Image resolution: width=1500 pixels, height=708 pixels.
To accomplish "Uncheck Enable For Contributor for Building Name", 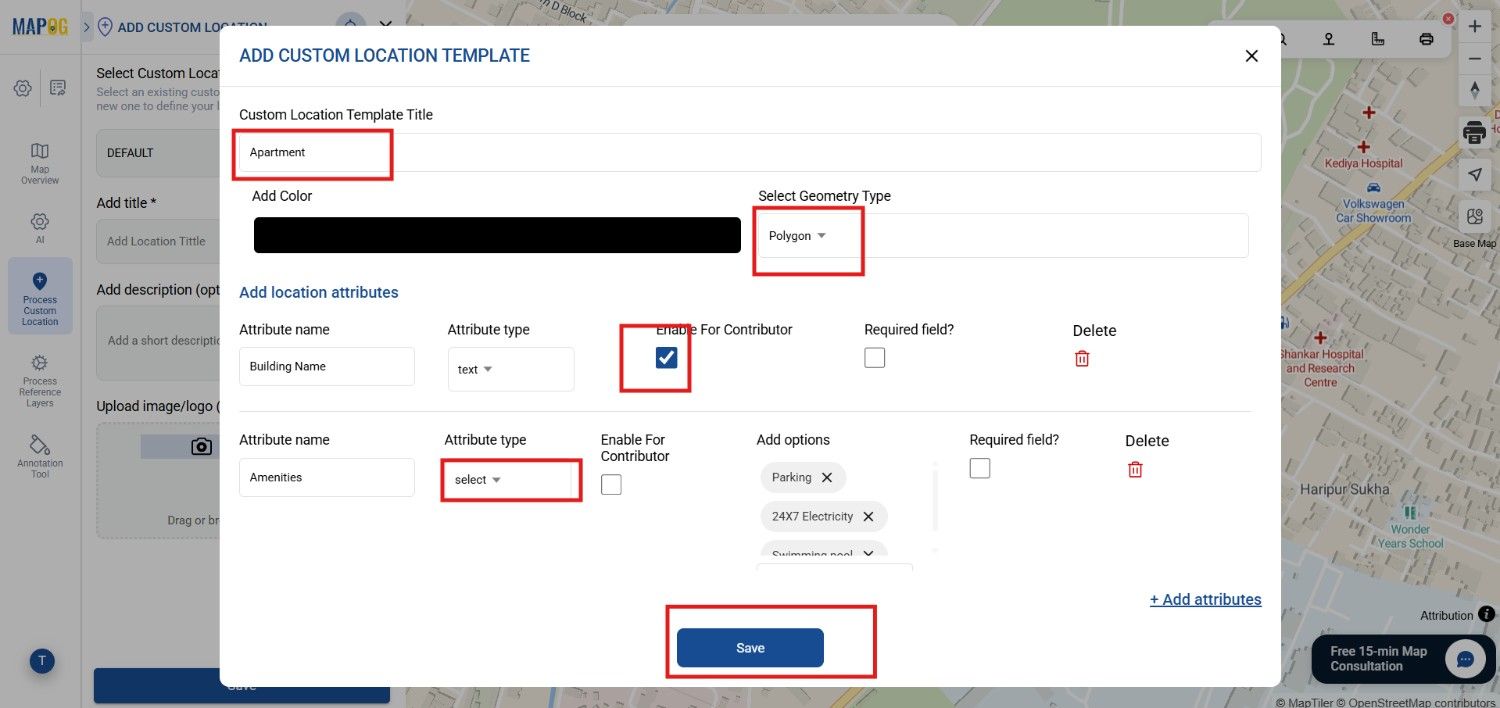I will [667, 357].
